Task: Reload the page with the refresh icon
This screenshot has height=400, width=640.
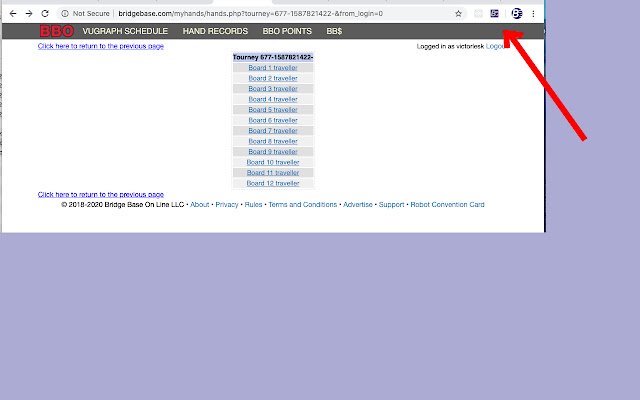Action: pos(45,13)
